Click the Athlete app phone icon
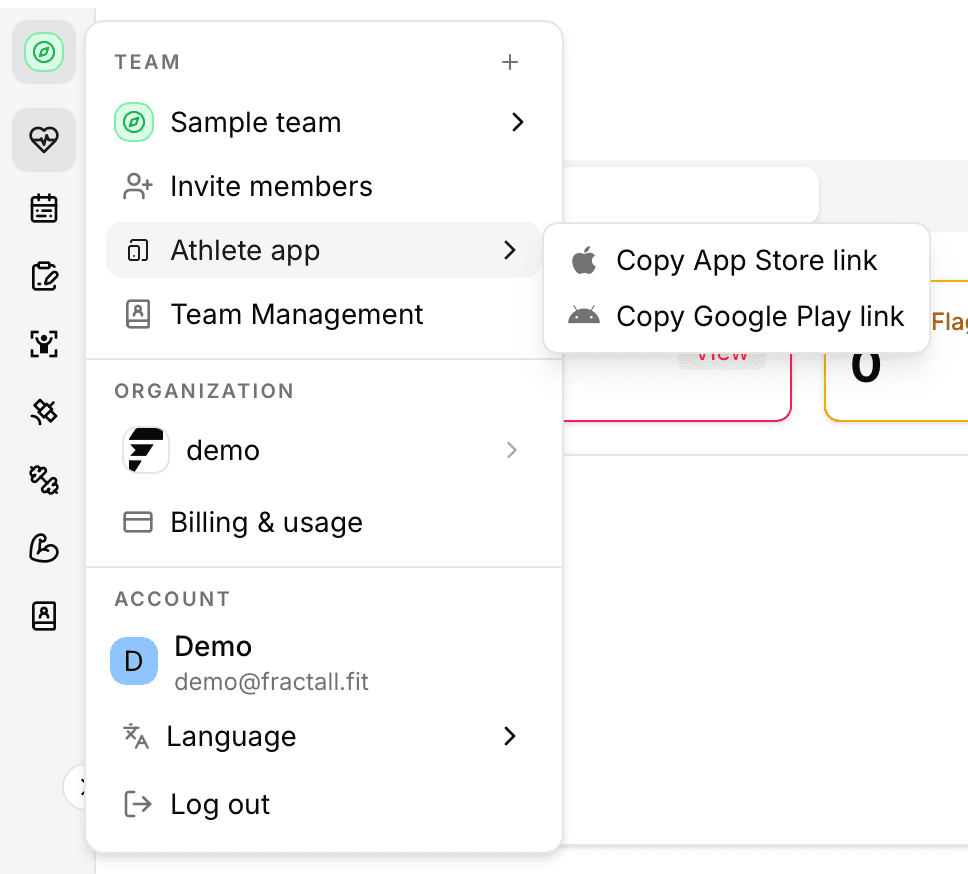The width and height of the screenshot is (968, 874). coord(138,251)
